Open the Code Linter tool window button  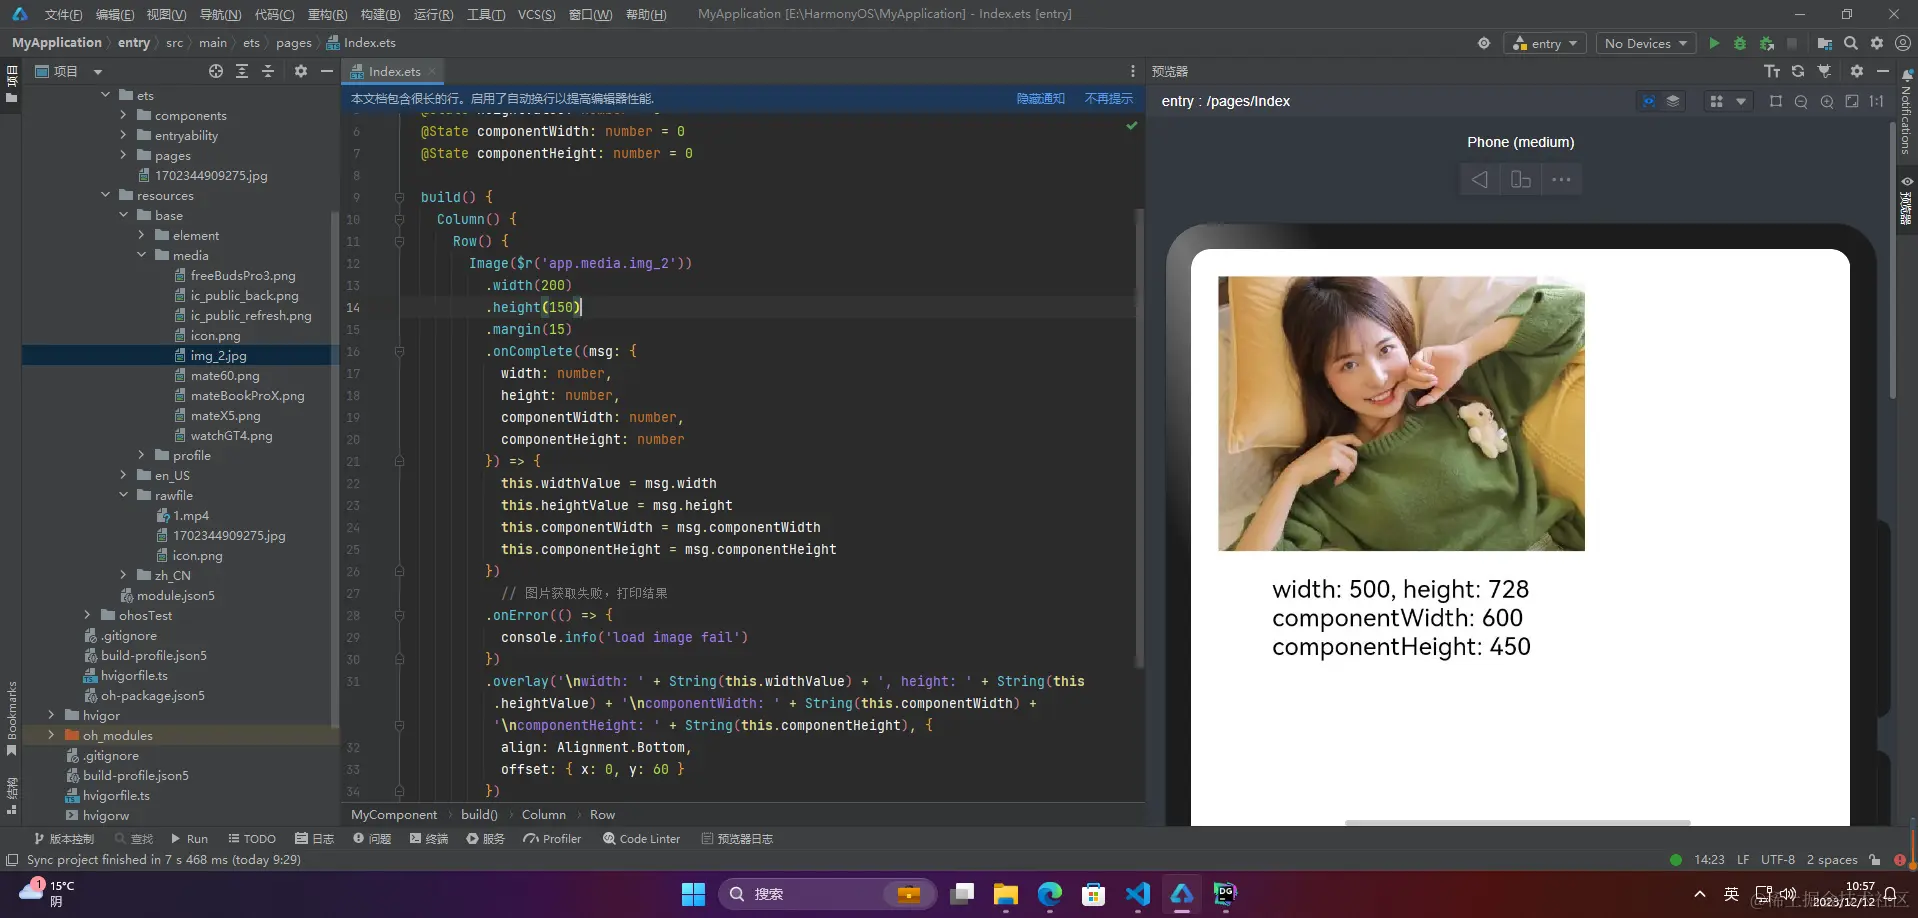coord(641,839)
